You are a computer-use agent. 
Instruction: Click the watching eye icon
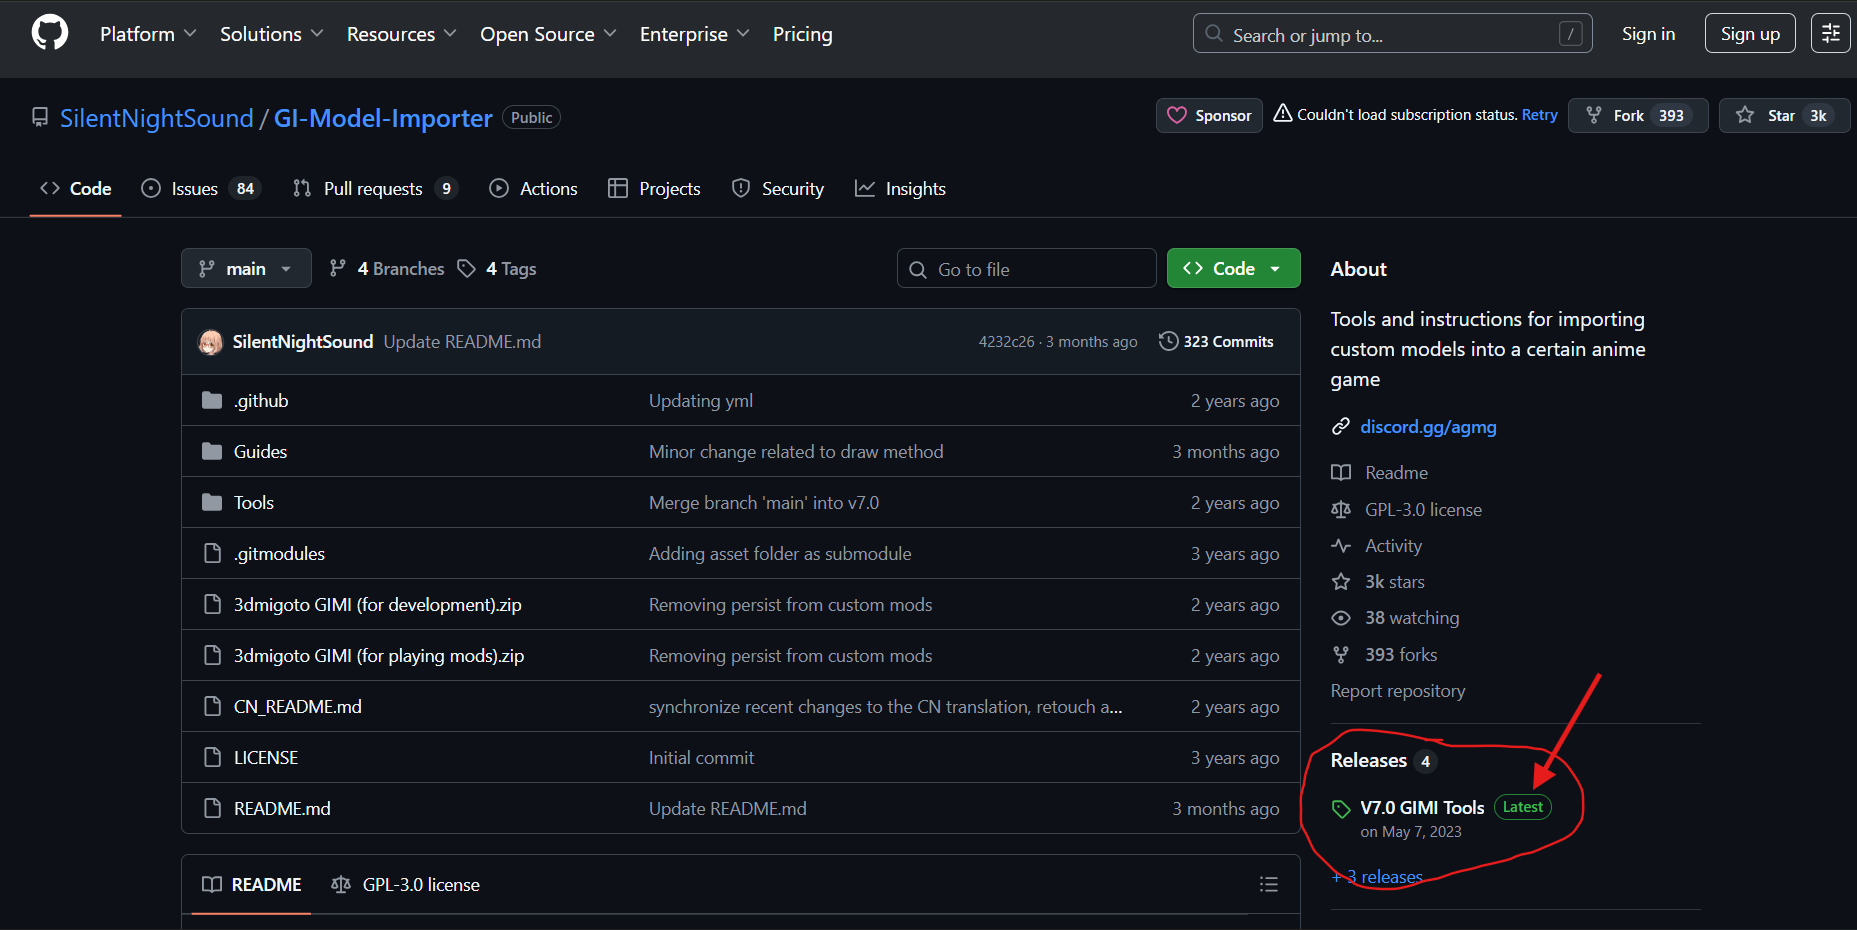click(x=1341, y=618)
